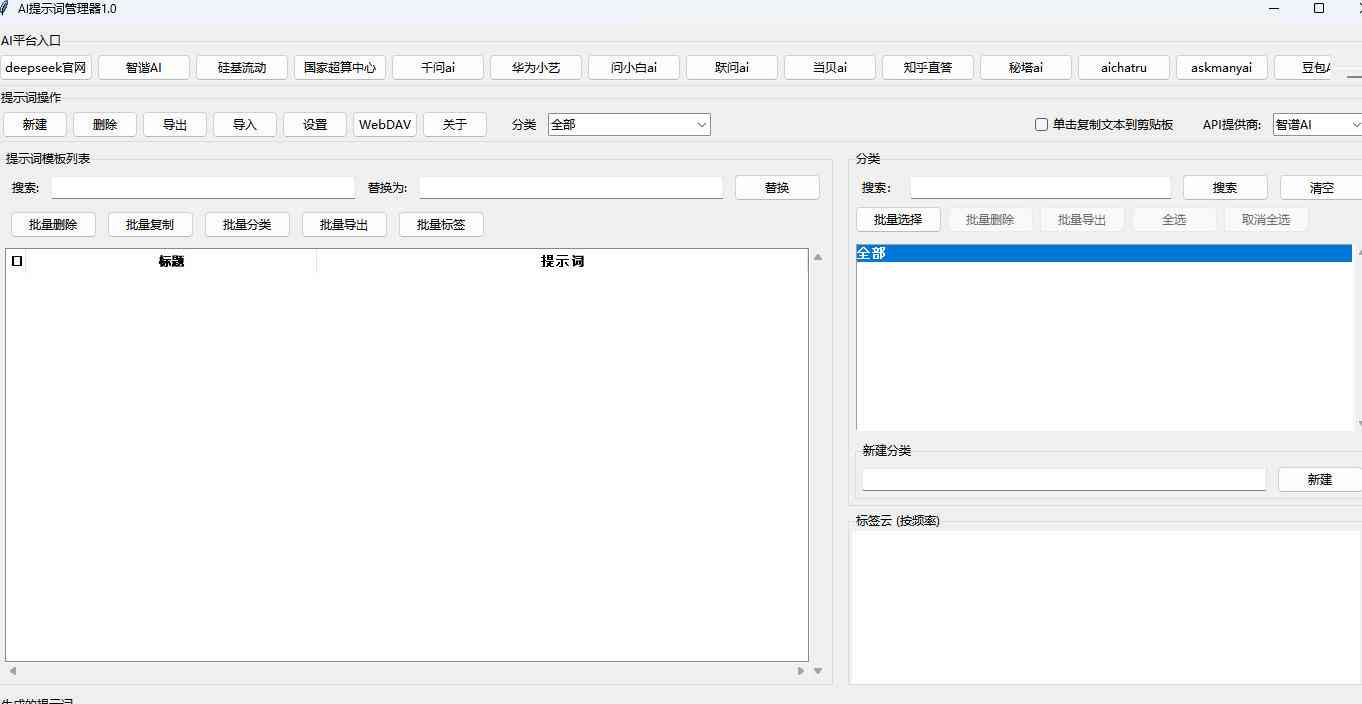Click horizontal scrollbar left arrow
Screen dimensions: 1362x704
[12, 671]
